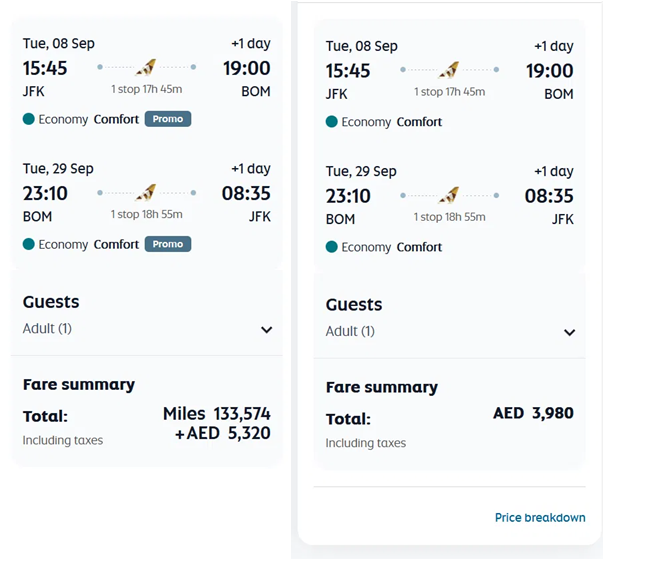Click teal Economy dot on right outbound flight
The image size is (663, 567).
(x=332, y=122)
